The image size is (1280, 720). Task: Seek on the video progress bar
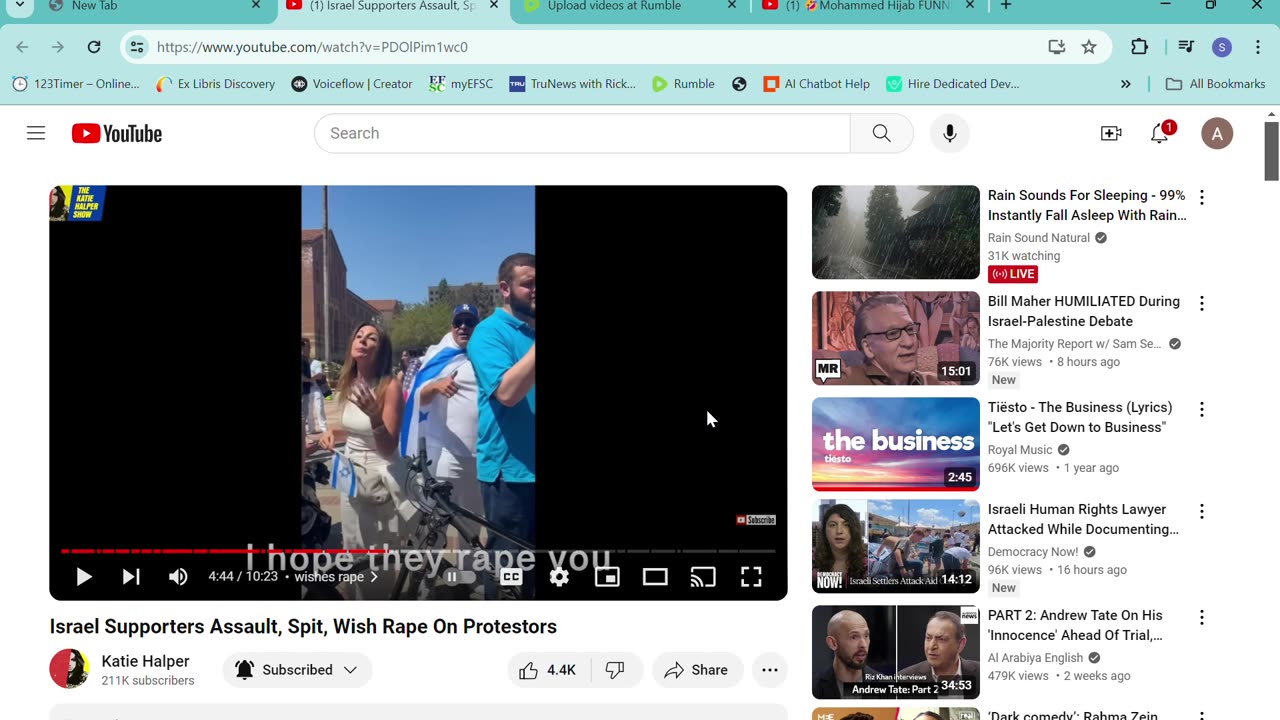[418, 551]
